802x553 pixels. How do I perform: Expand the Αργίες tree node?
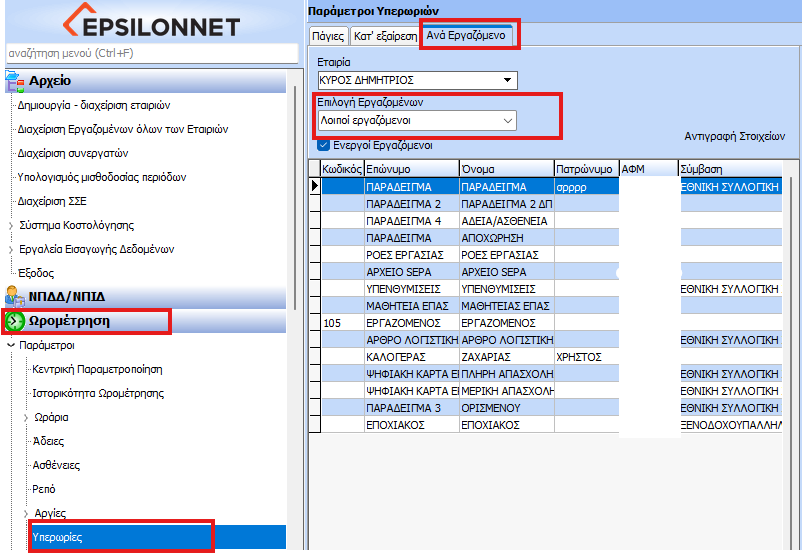click(x=26, y=513)
